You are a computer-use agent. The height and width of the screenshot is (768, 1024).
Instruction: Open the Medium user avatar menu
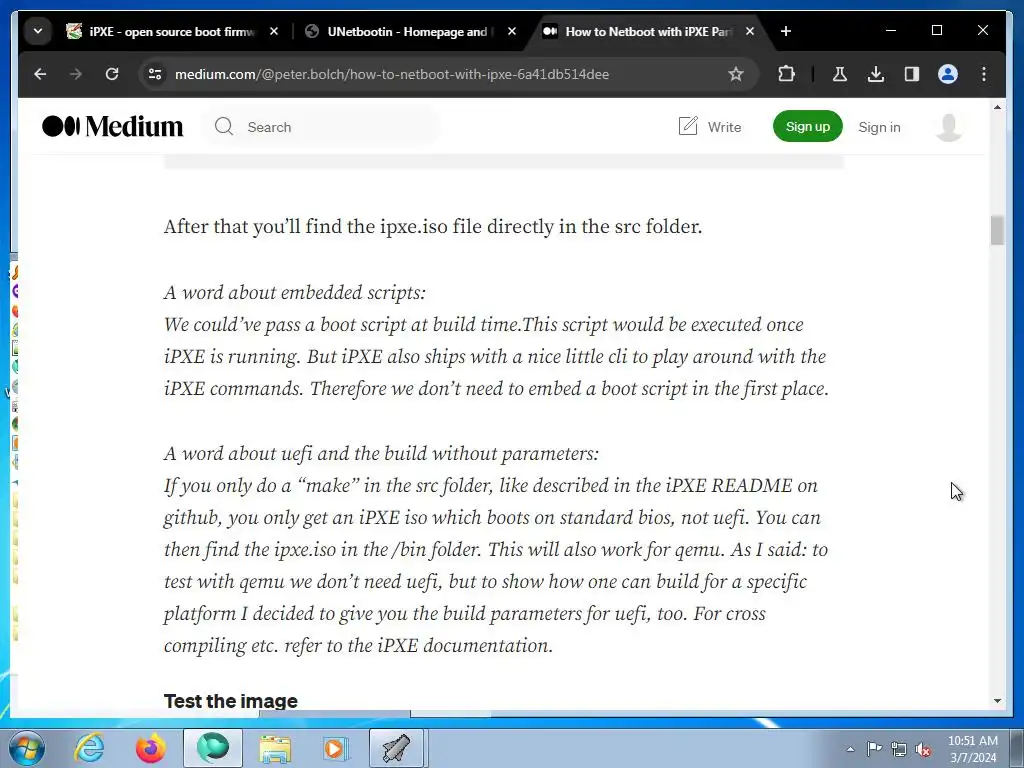pos(948,127)
